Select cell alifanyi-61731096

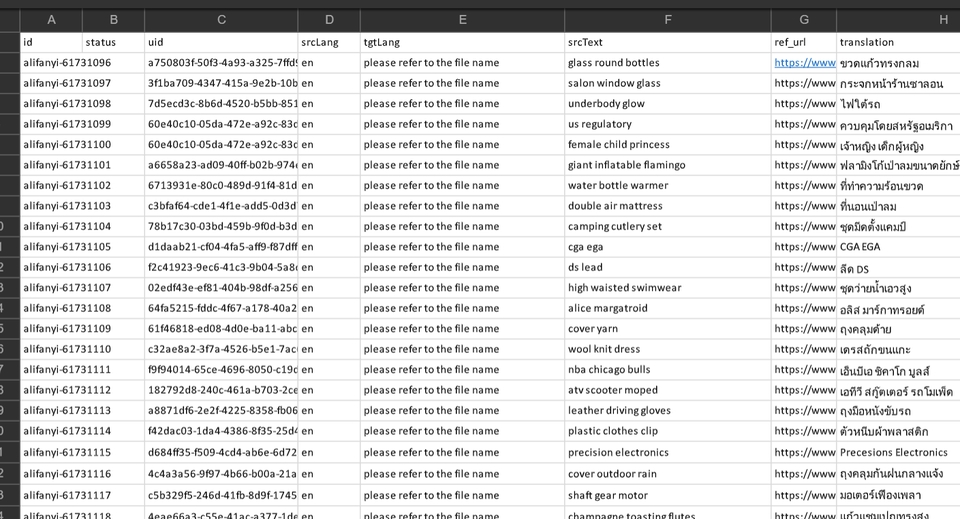51,62
